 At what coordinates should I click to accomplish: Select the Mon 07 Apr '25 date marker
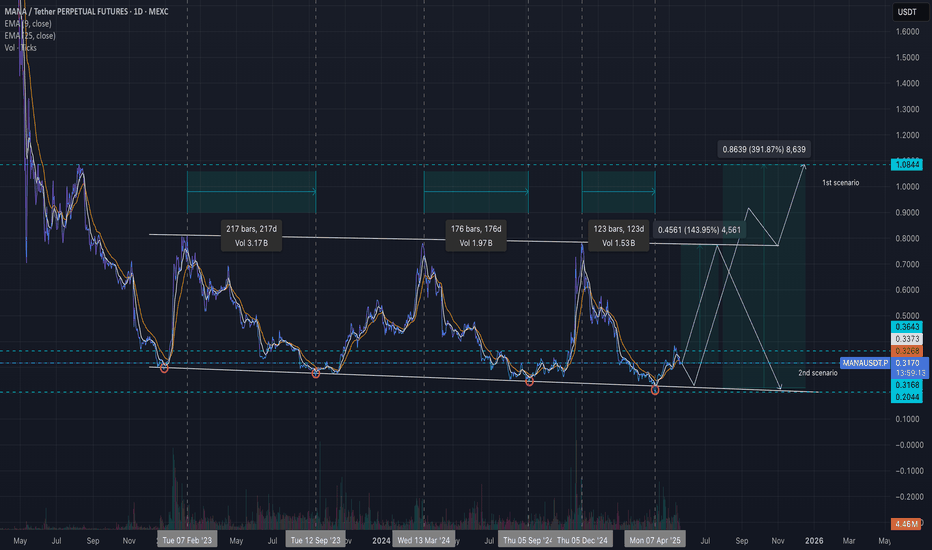[x=655, y=540]
